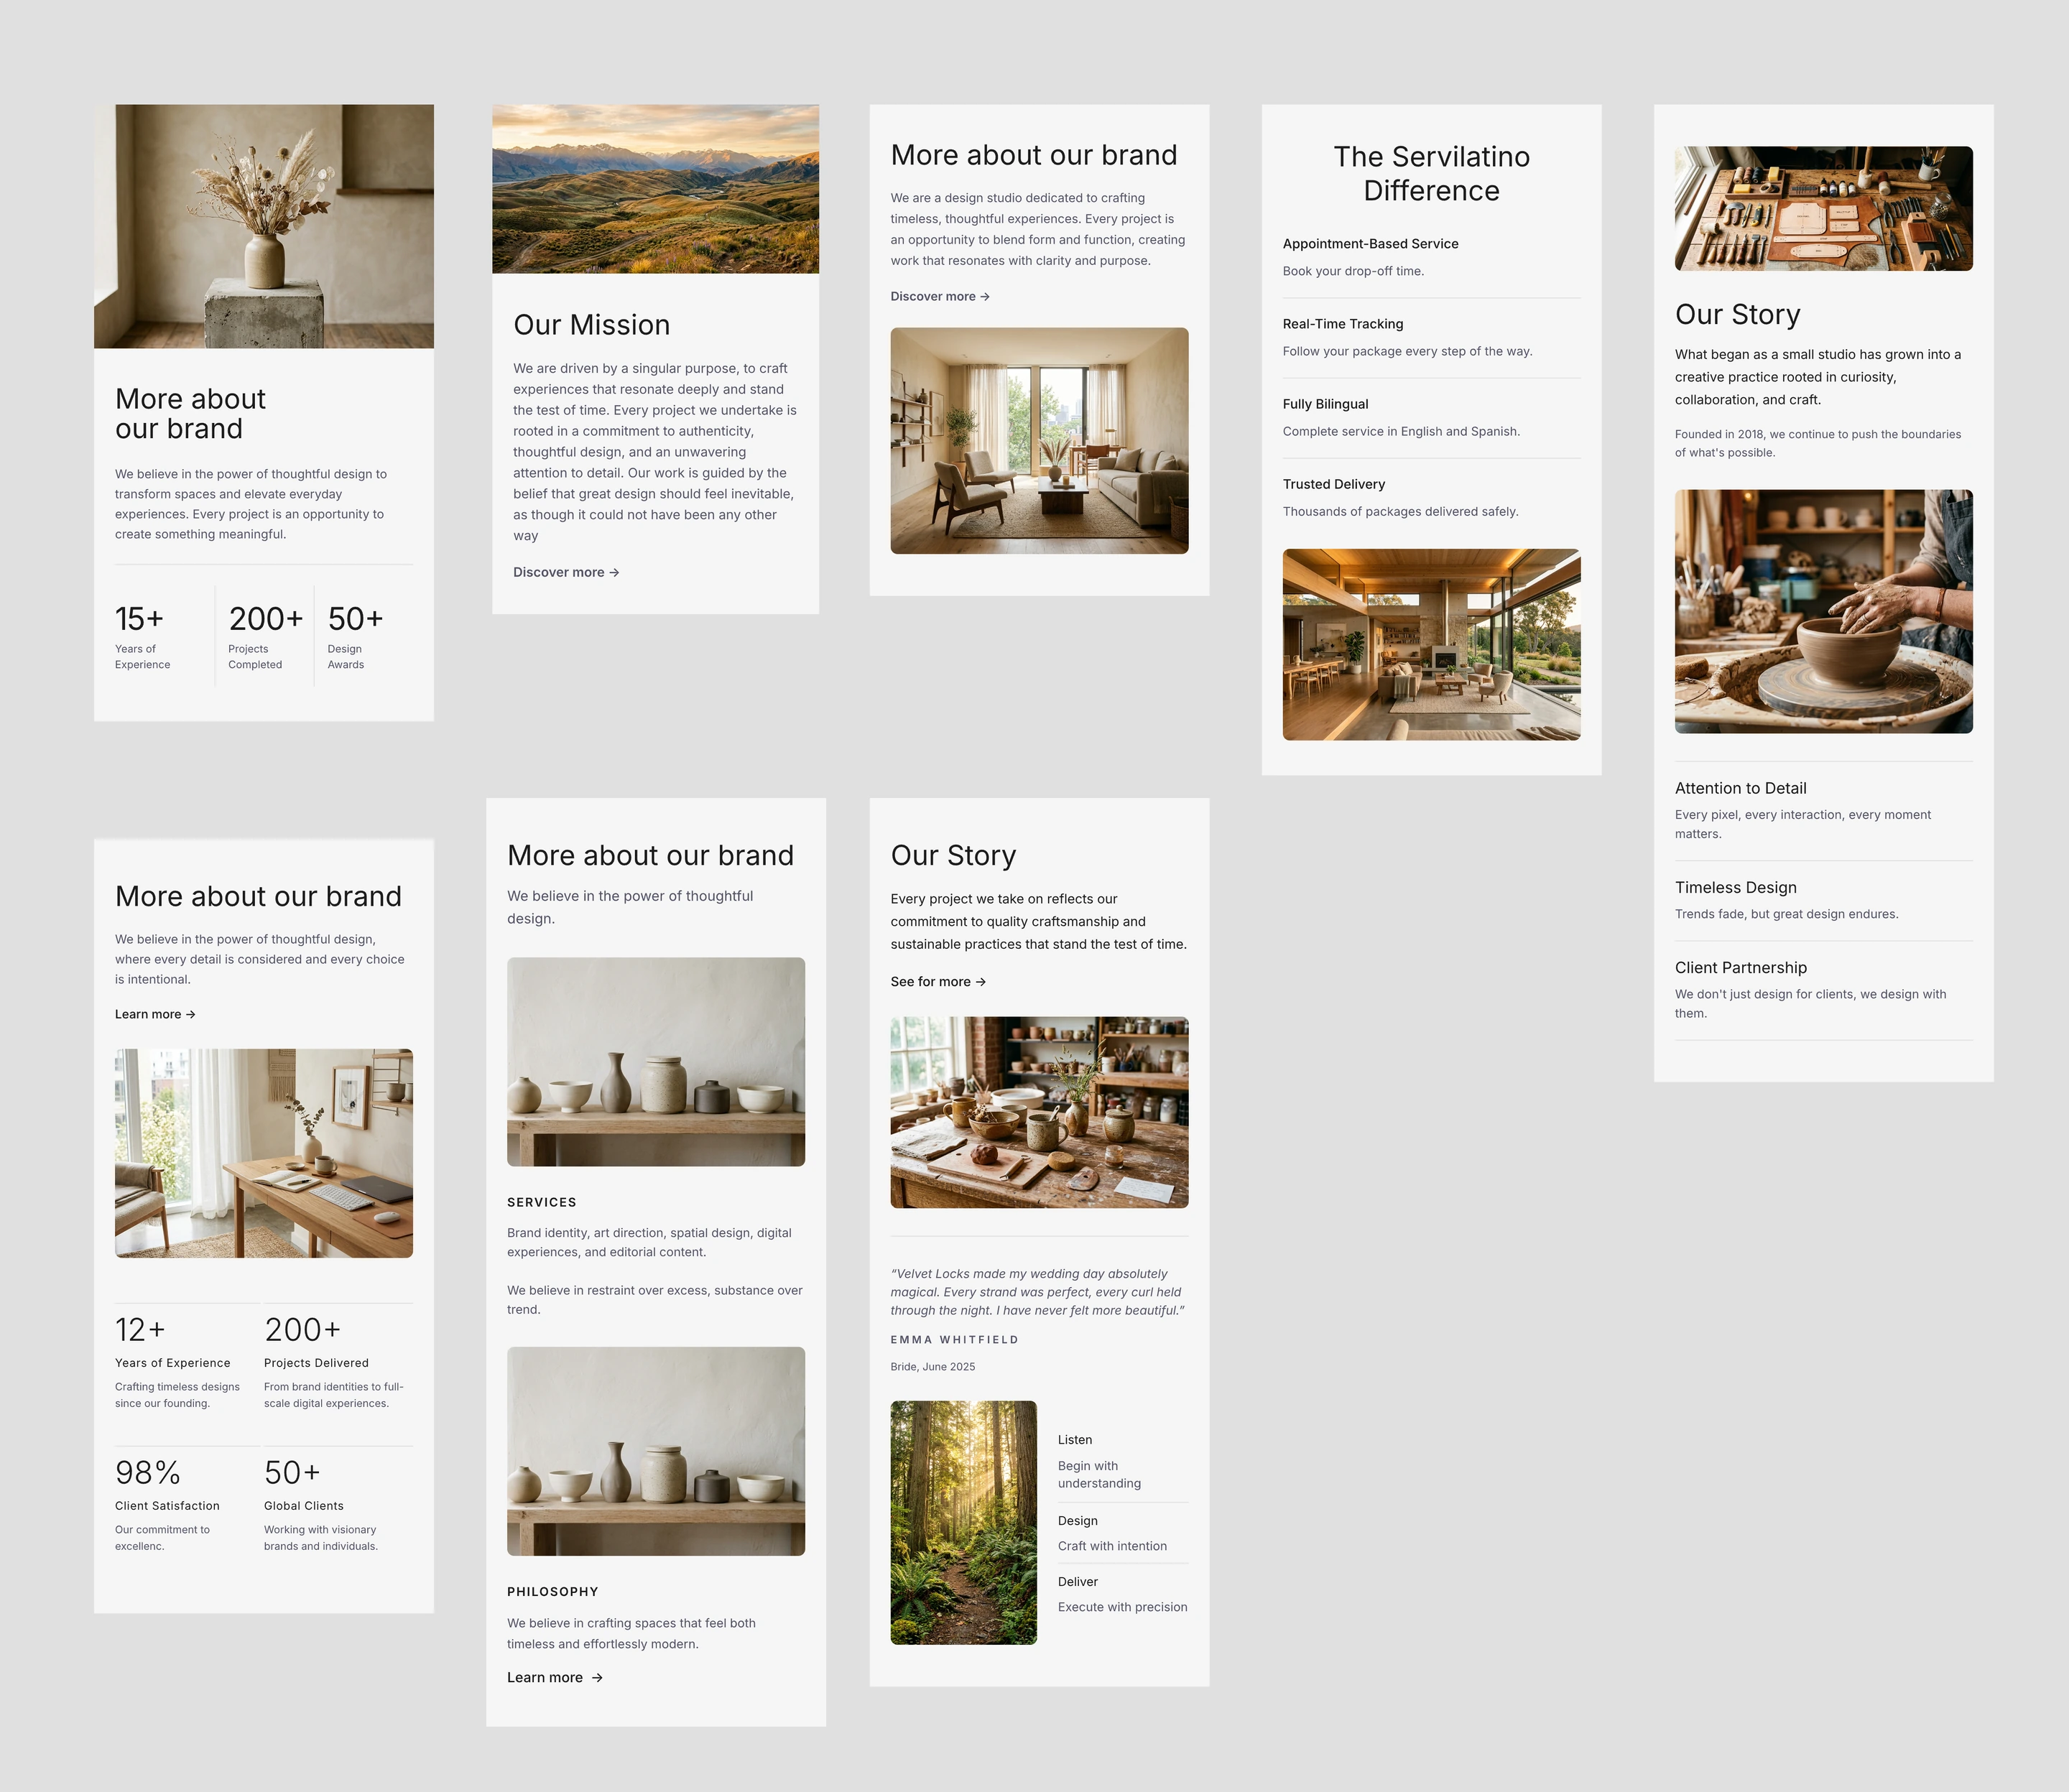Click the PHILOSOPHY label
Image resolution: width=2069 pixels, height=1792 pixels.
552,1591
